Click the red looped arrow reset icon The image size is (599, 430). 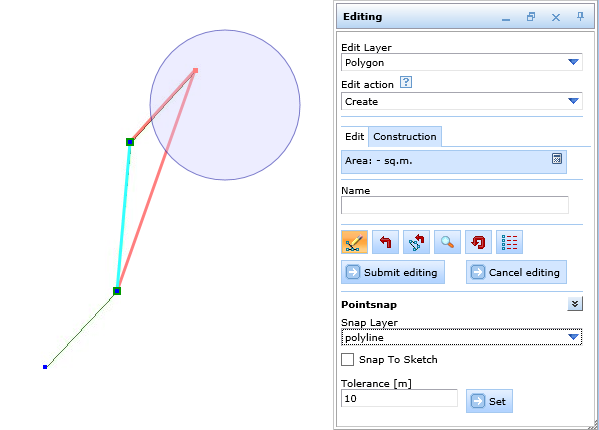pyautogui.click(x=478, y=242)
